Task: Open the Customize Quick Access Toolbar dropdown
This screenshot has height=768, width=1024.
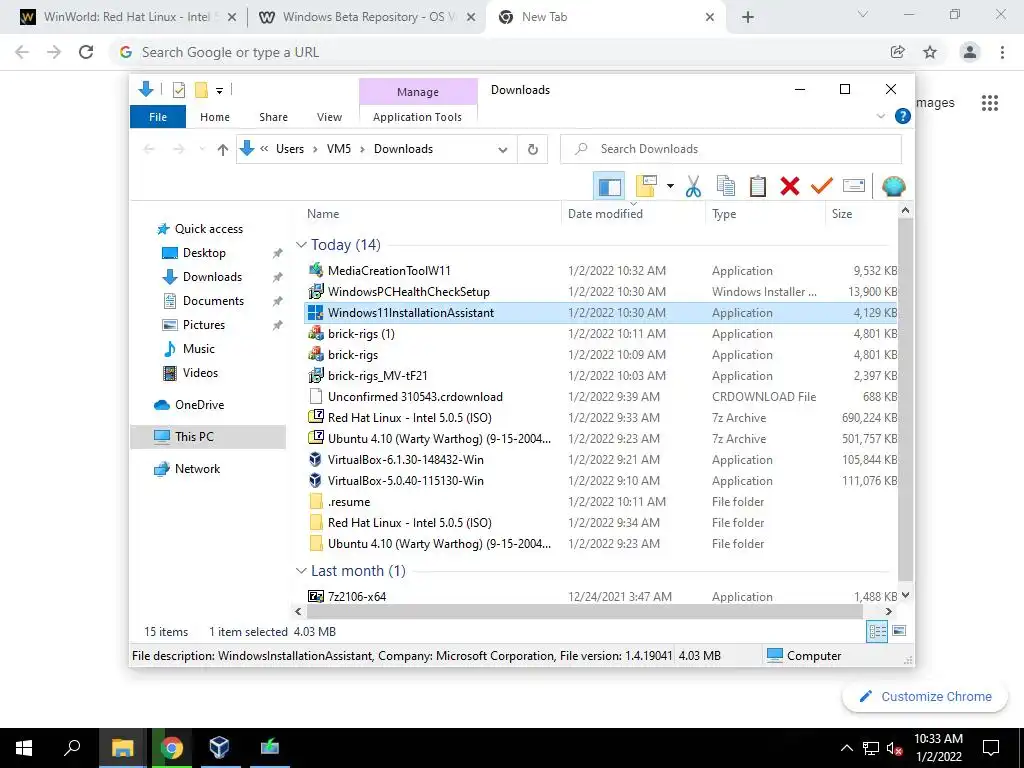Action: click(x=219, y=91)
